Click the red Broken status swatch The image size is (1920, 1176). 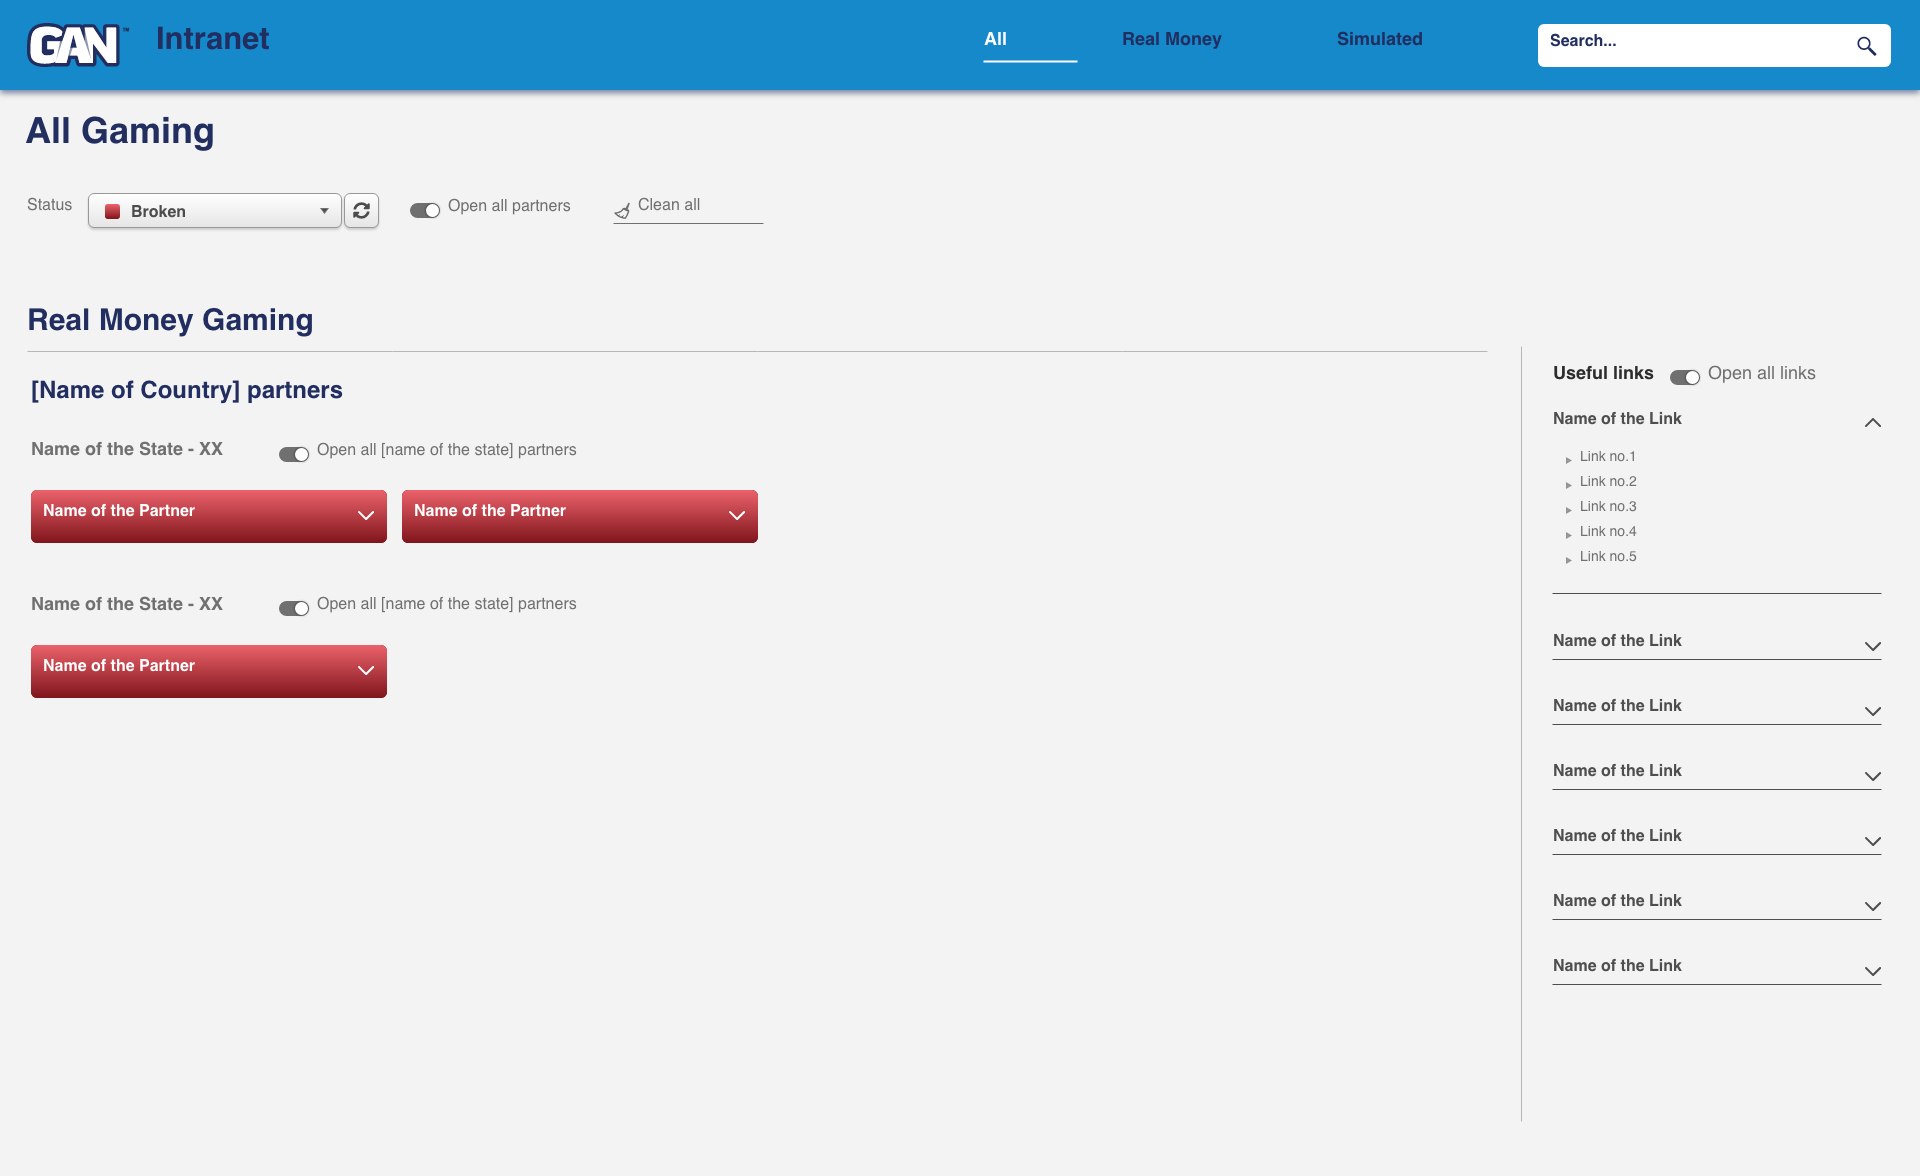tap(113, 211)
